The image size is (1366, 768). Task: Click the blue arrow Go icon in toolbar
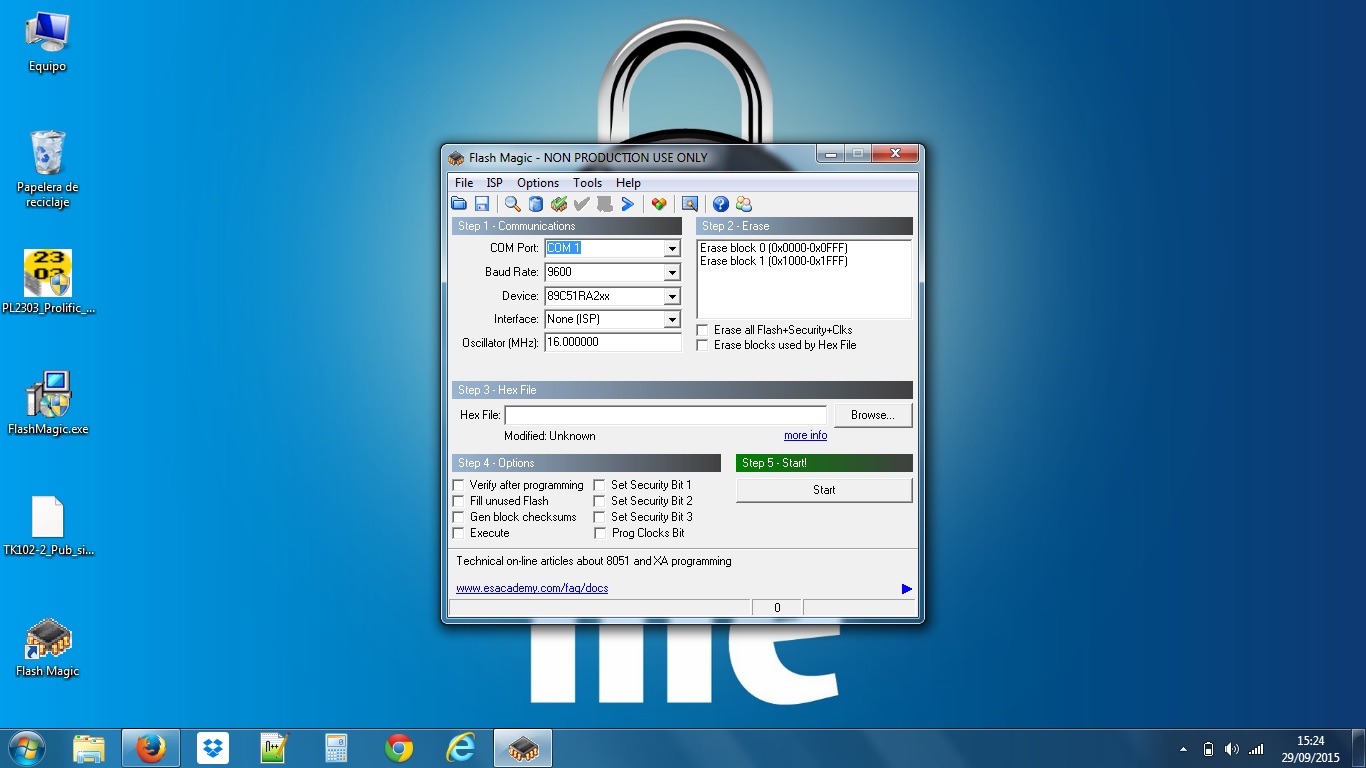[x=628, y=204]
